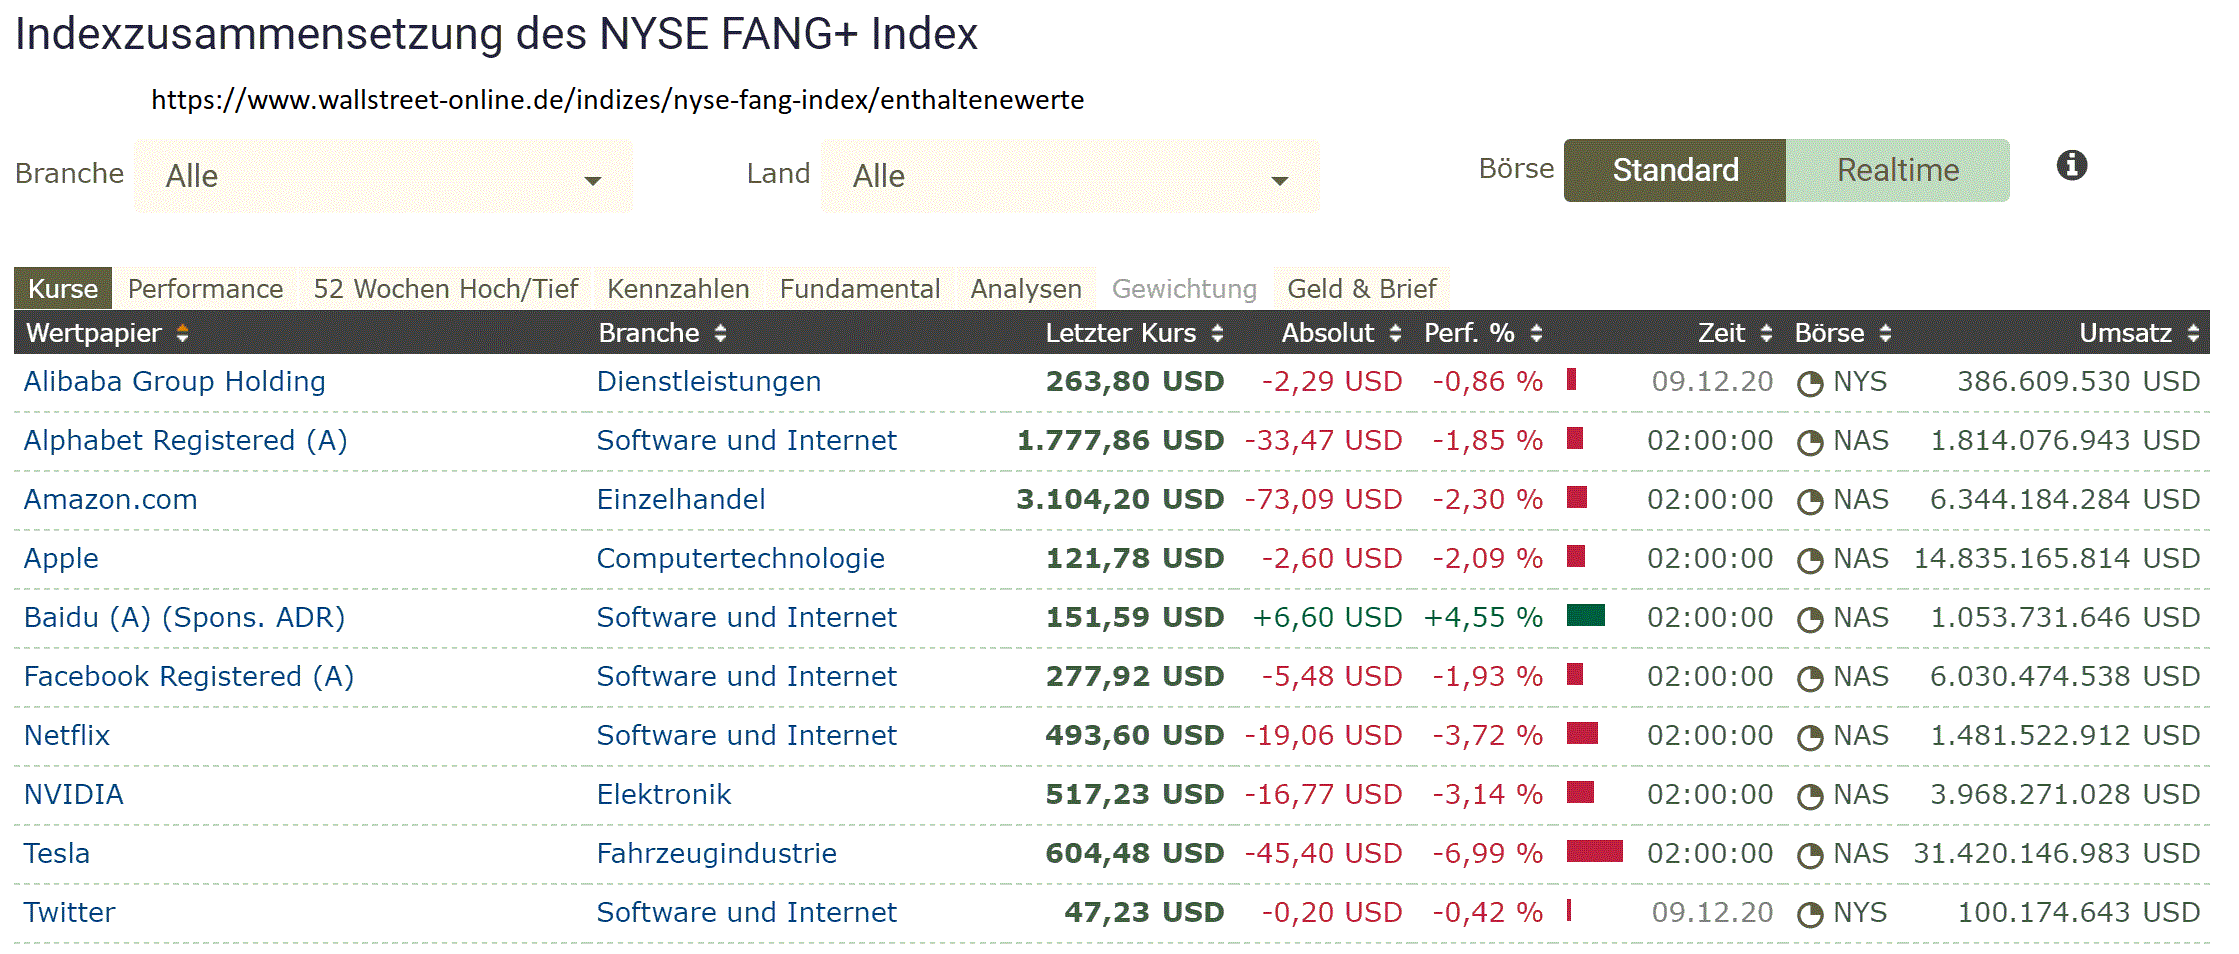Sort by Perf. % arrow icon

coord(1536,334)
